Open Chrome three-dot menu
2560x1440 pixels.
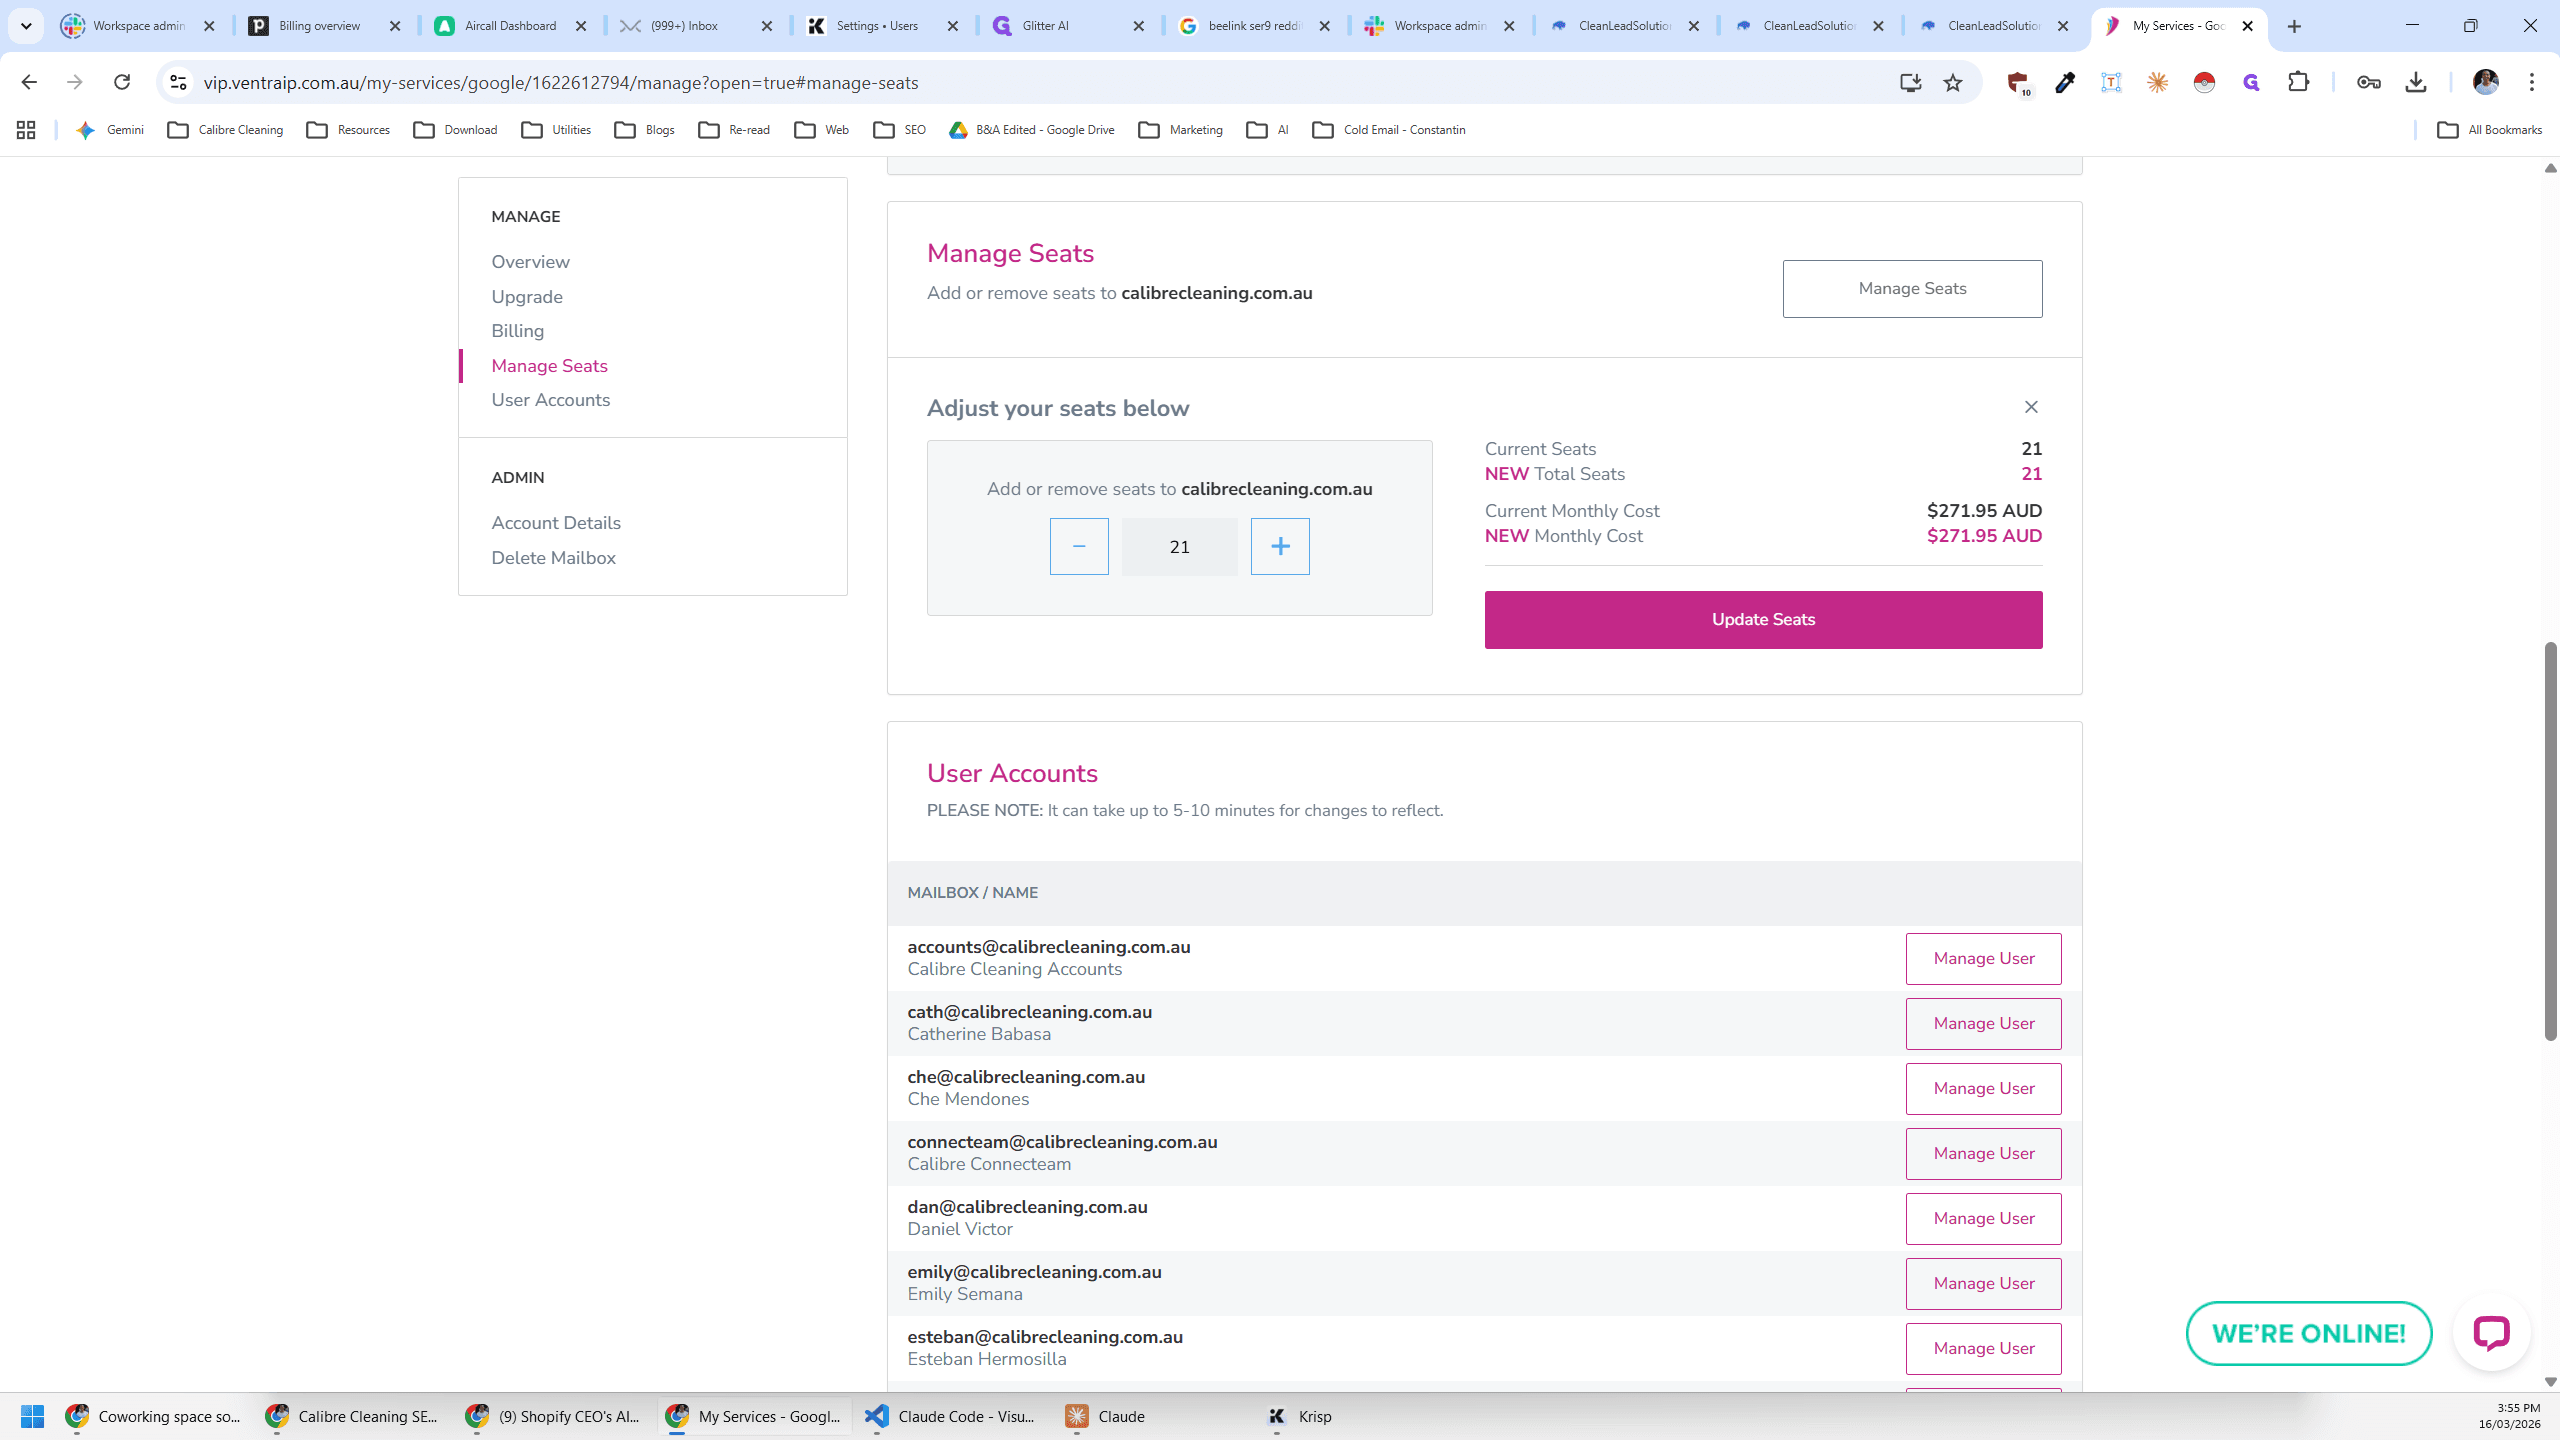click(2531, 82)
